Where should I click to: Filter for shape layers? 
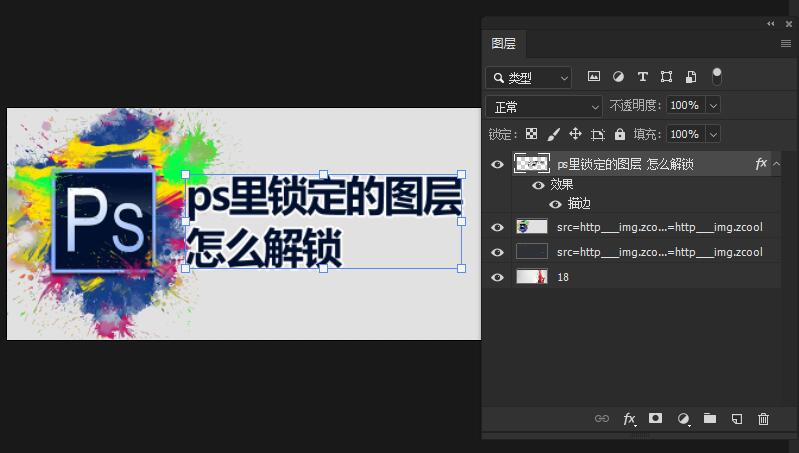[x=666, y=77]
